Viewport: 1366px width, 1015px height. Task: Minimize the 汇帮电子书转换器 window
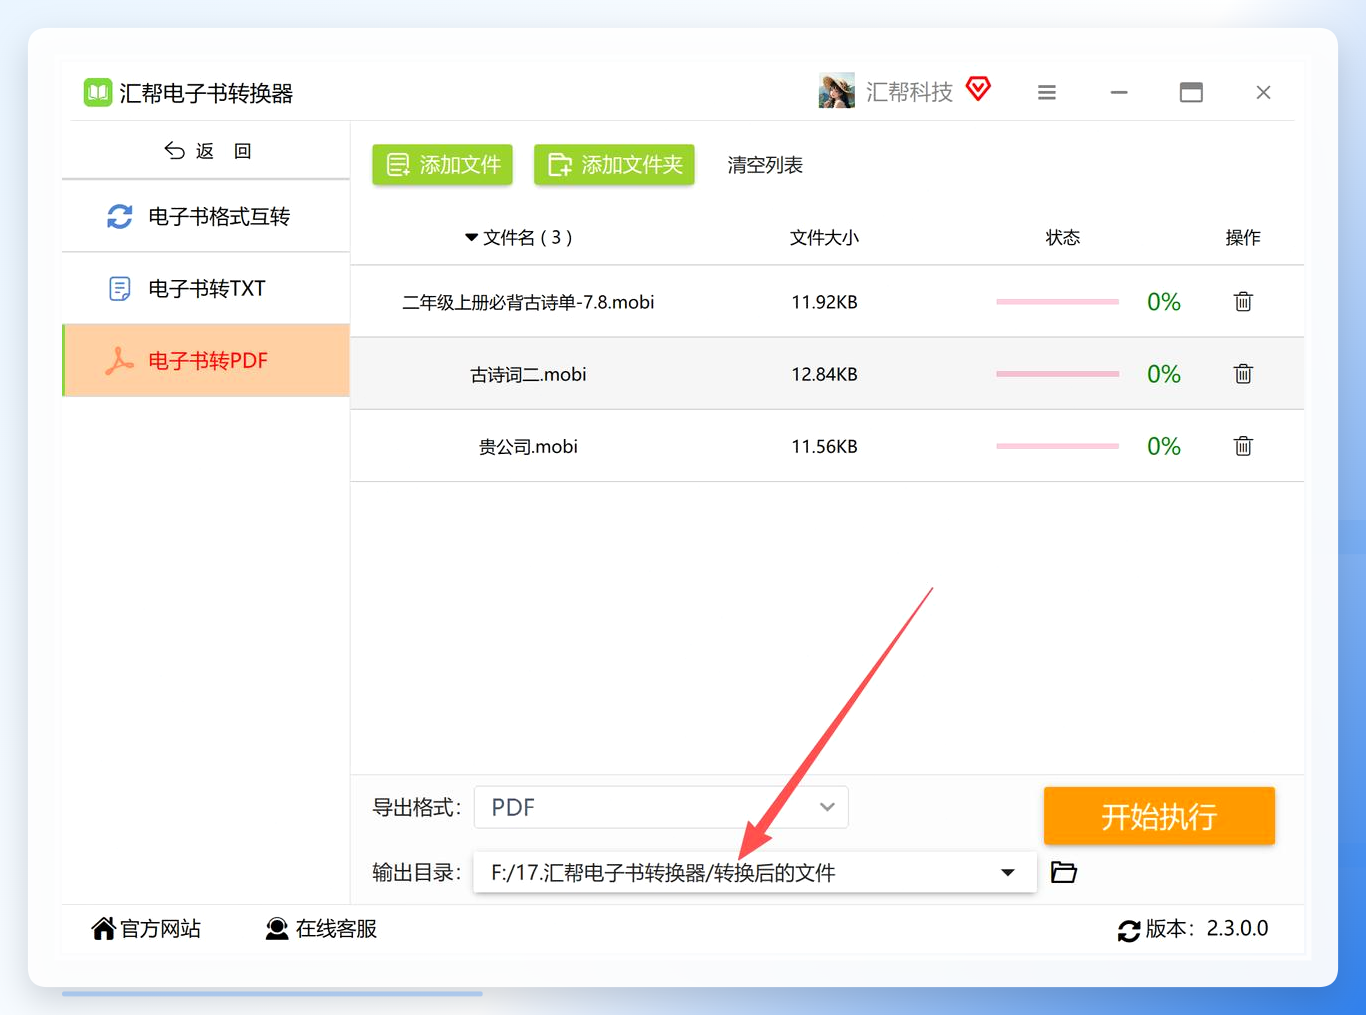pyautogui.click(x=1119, y=92)
